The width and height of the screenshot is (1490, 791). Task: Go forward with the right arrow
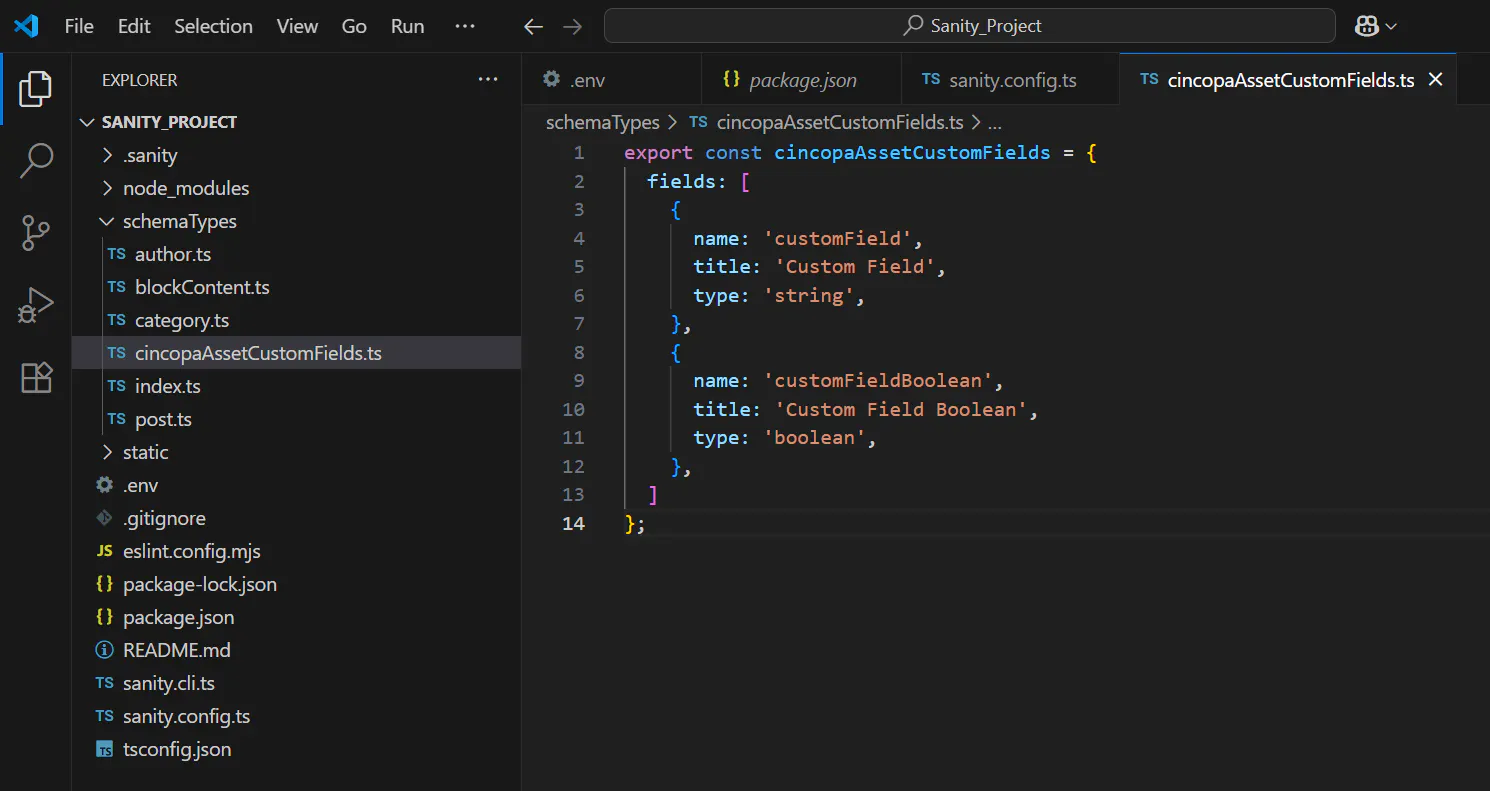pyautogui.click(x=572, y=27)
